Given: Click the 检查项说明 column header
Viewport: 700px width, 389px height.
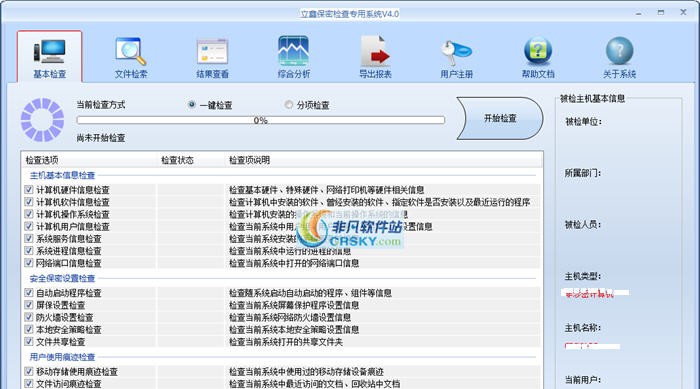Looking at the screenshot, I should pyautogui.click(x=250, y=160).
